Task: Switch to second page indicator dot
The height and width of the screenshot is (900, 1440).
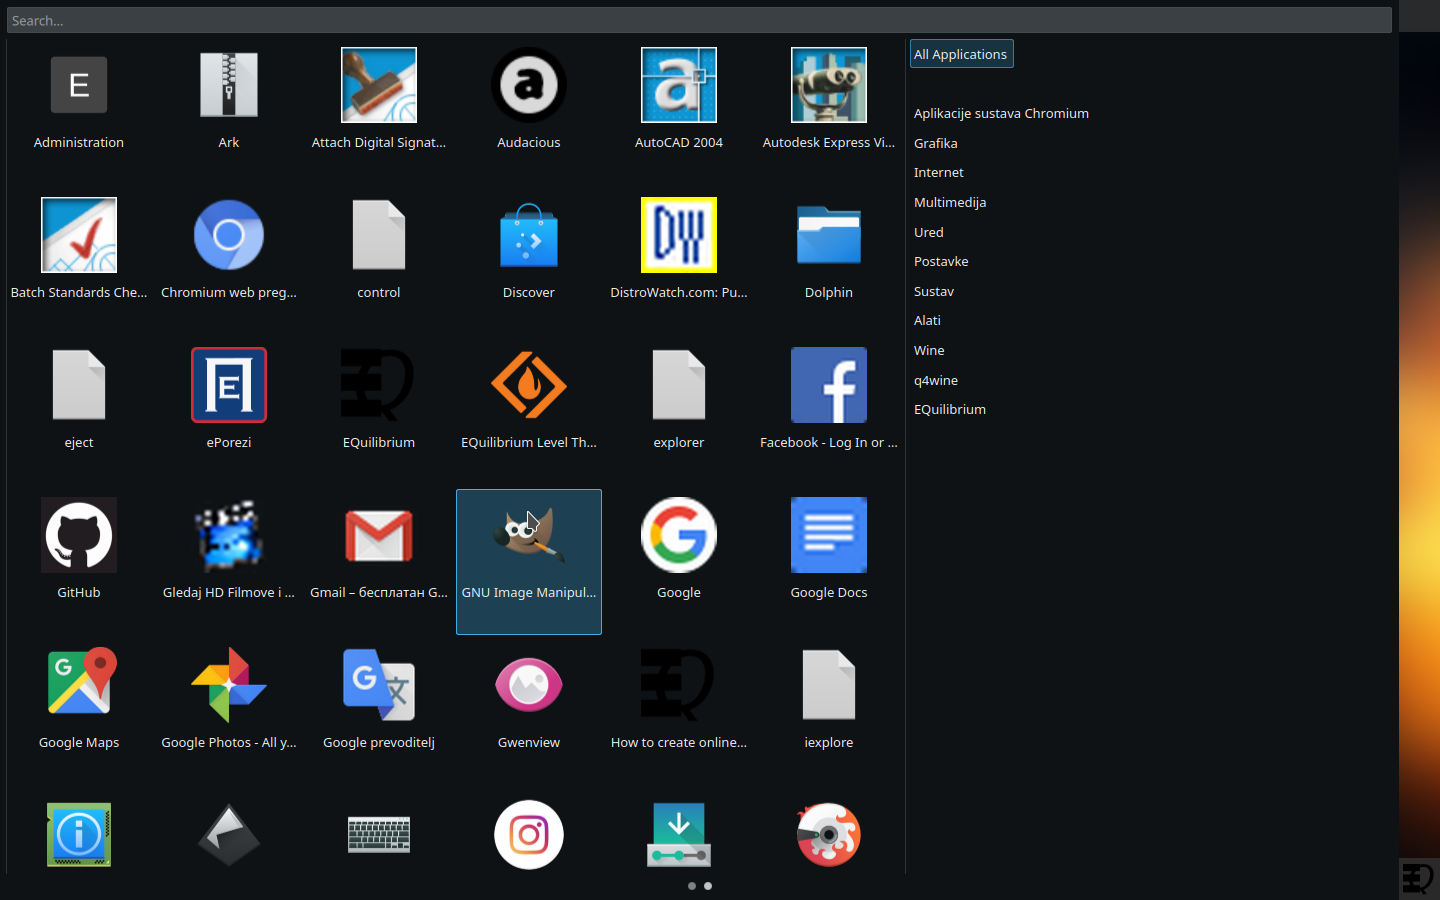Action: (x=708, y=886)
